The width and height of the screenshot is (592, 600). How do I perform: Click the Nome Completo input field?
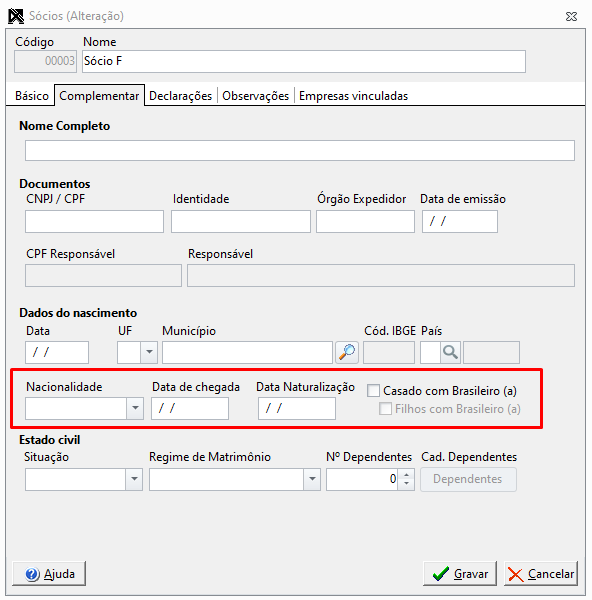point(300,150)
